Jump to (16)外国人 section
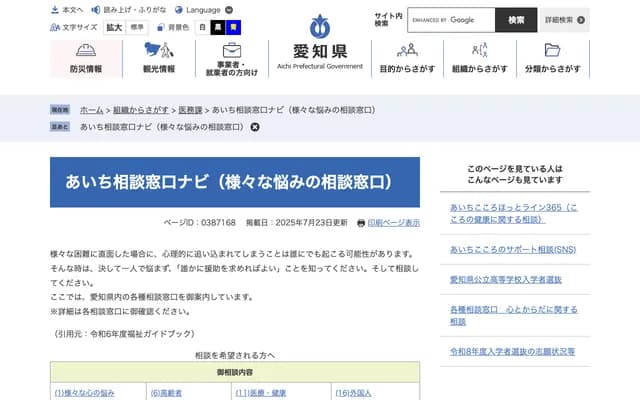The width and height of the screenshot is (640, 400). tap(353, 393)
